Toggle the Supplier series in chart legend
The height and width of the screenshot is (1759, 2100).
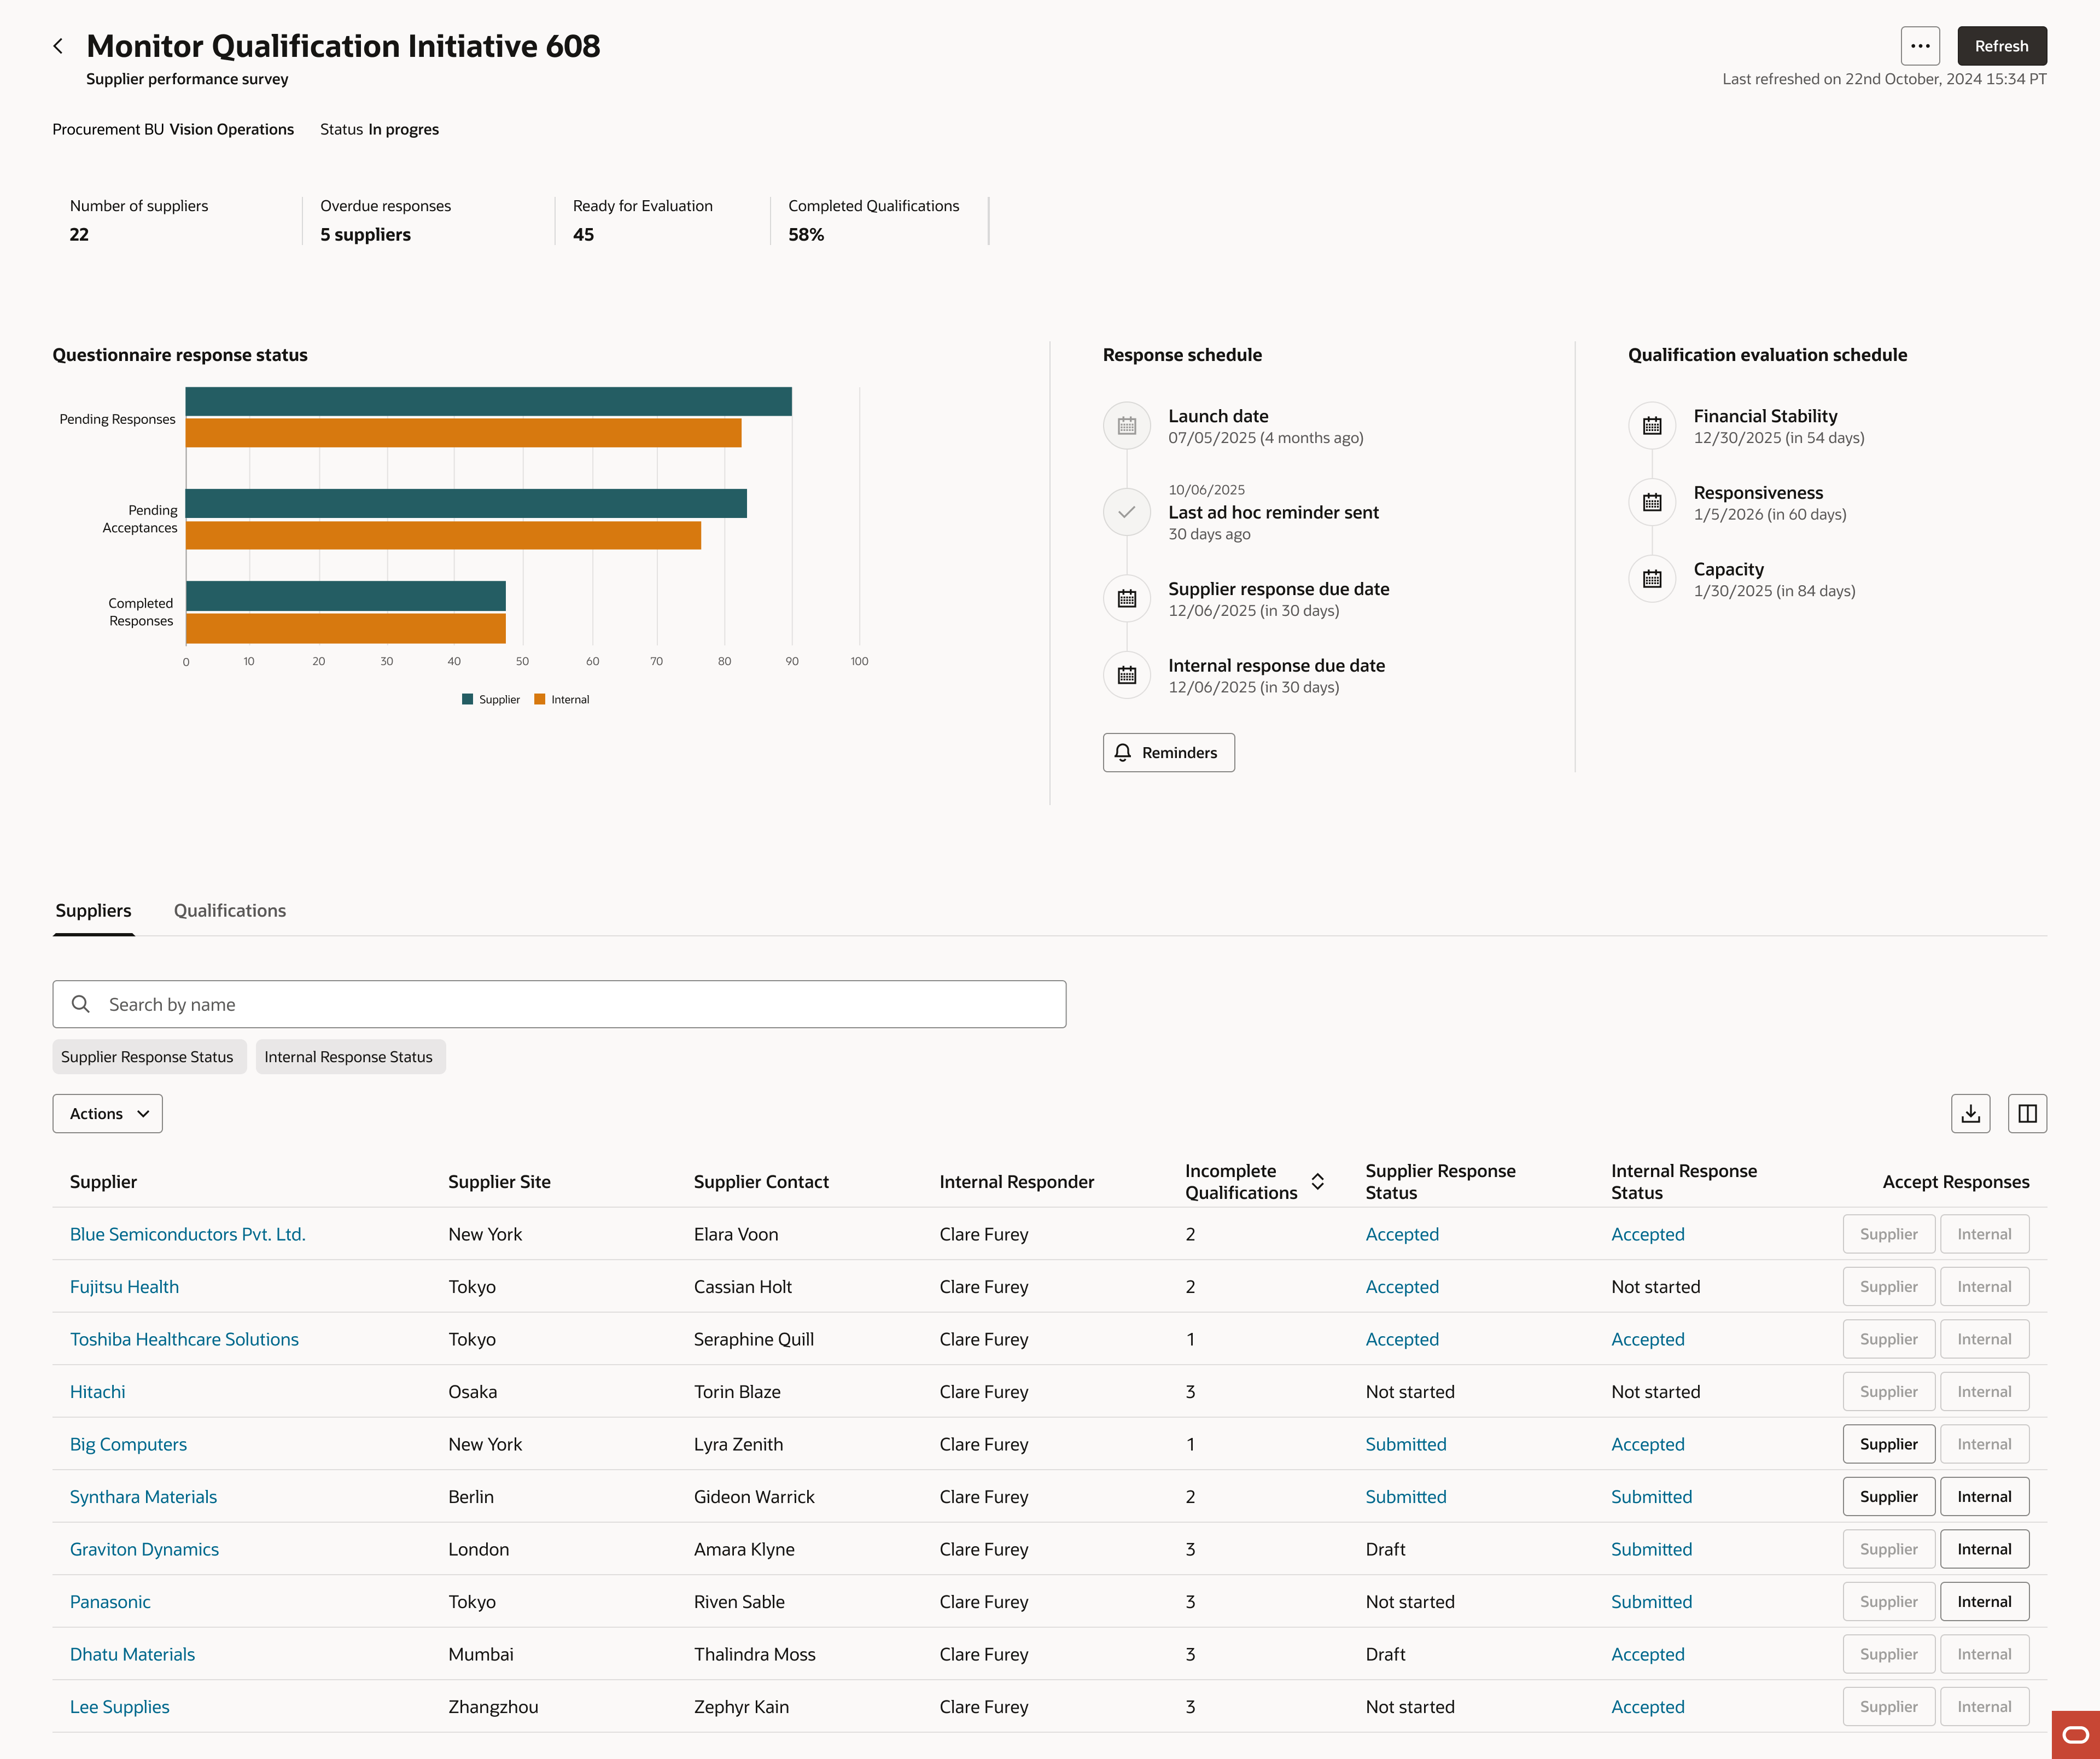pyautogui.click(x=491, y=700)
